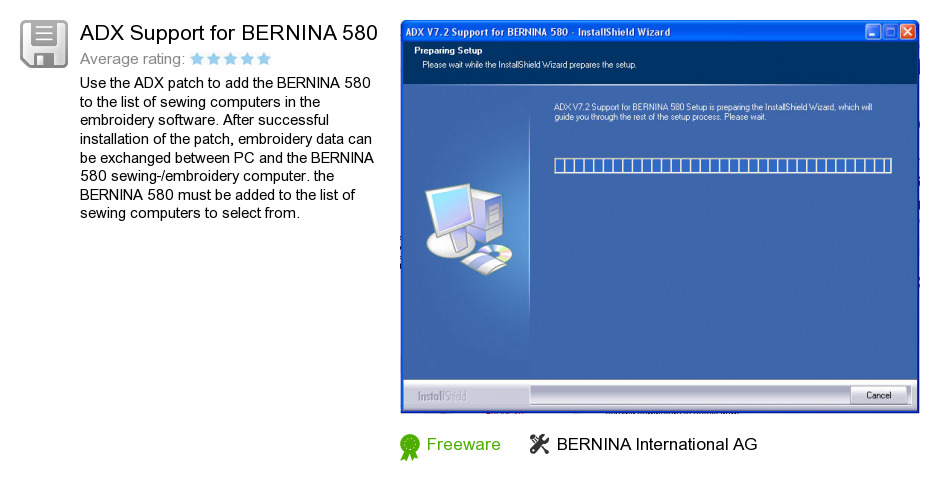Image resolution: width=940 pixels, height=491 pixels.
Task: Click the first rating star
Action: [197, 59]
